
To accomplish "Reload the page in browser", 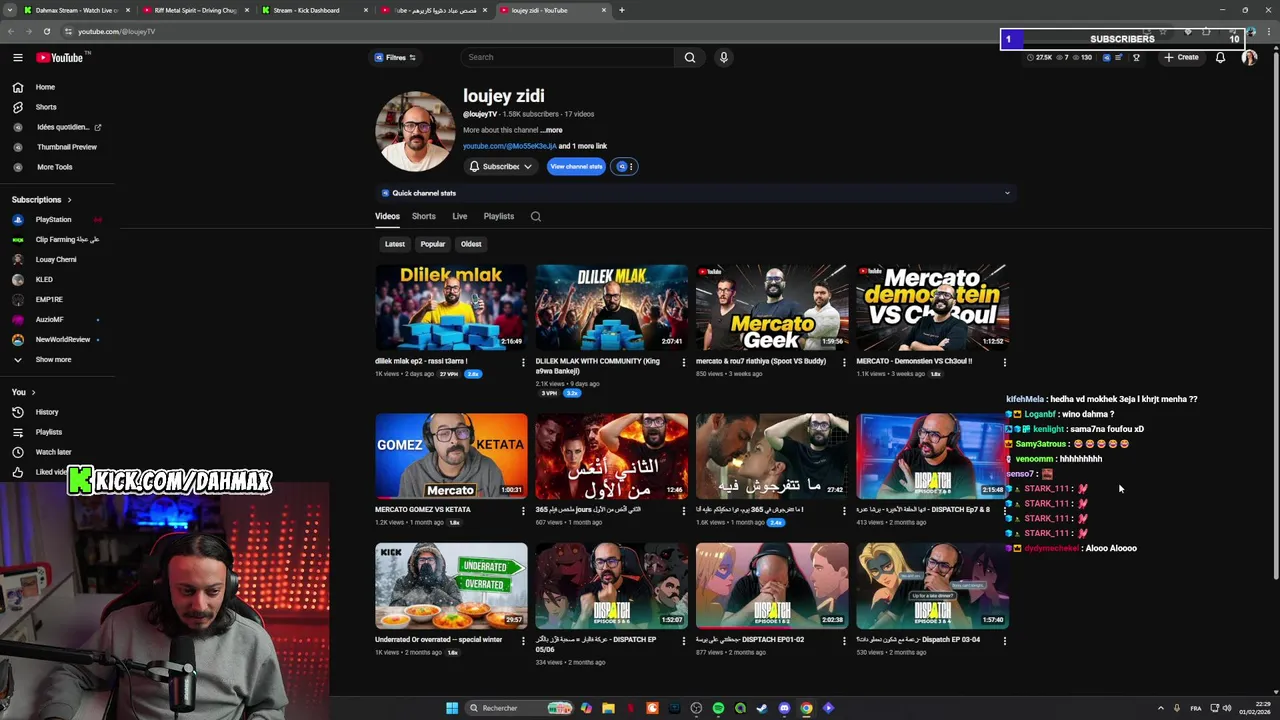I will click(x=46, y=31).
